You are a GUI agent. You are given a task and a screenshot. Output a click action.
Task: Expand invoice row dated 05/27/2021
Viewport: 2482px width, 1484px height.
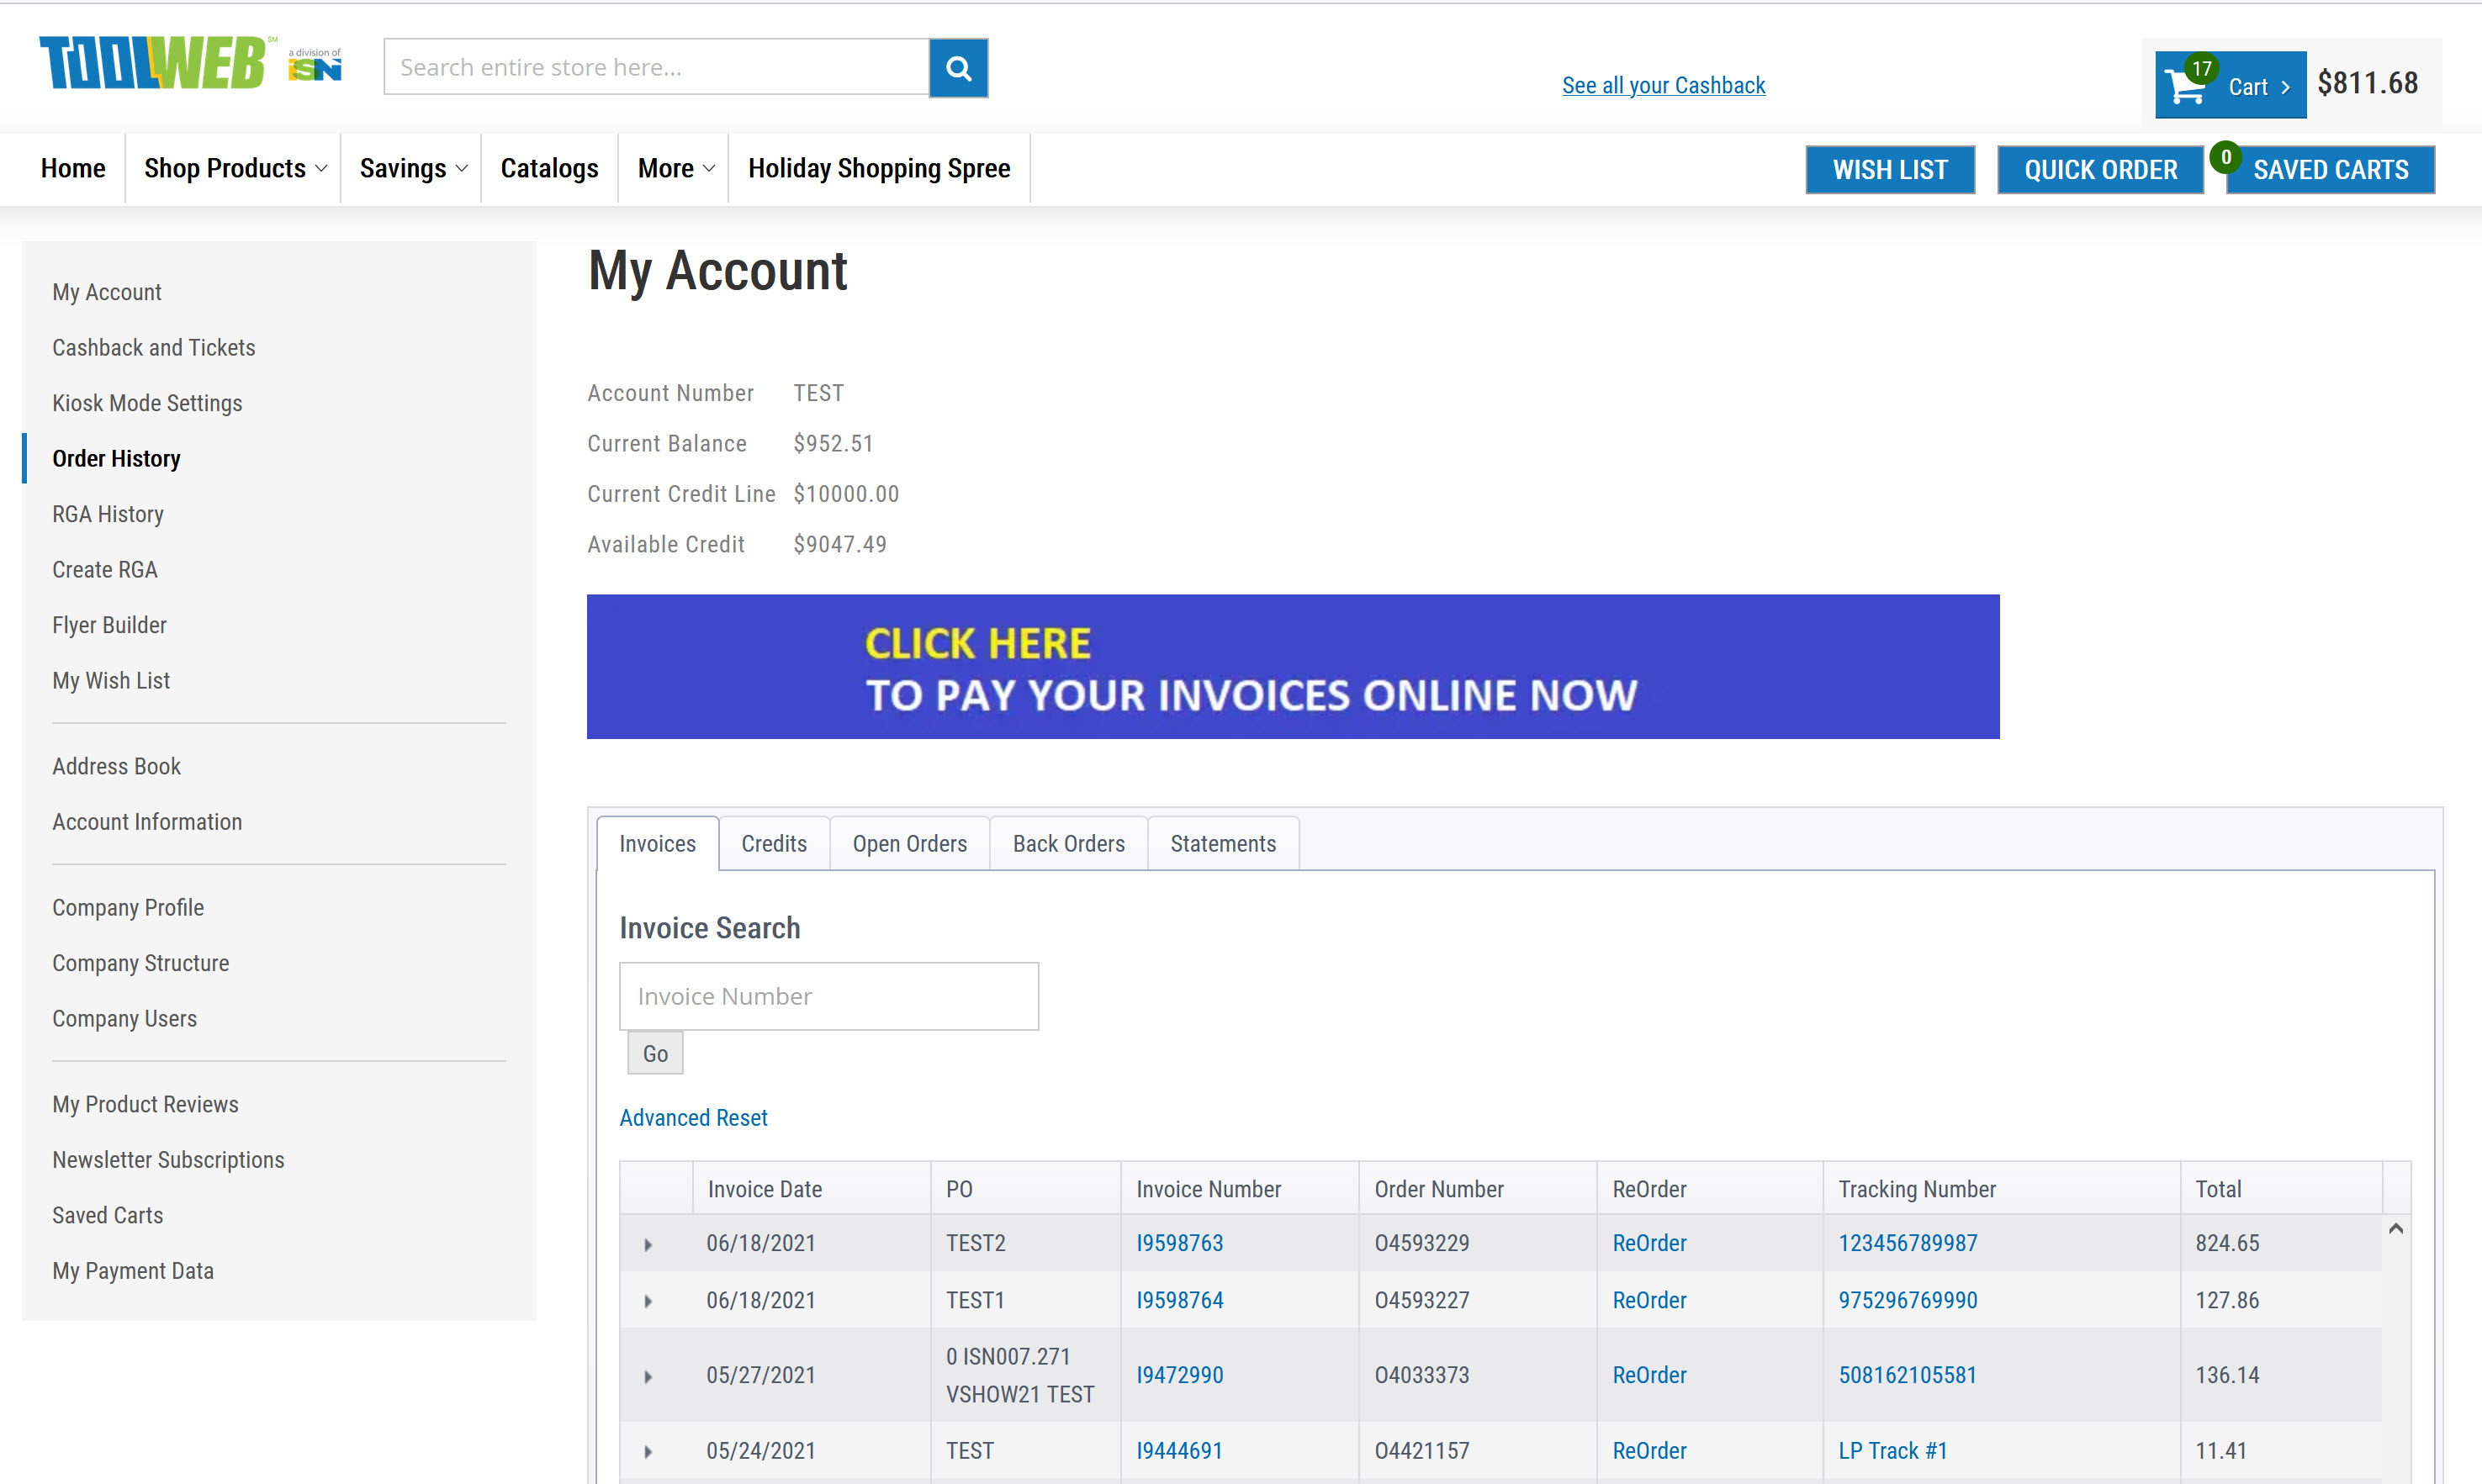coord(648,1376)
